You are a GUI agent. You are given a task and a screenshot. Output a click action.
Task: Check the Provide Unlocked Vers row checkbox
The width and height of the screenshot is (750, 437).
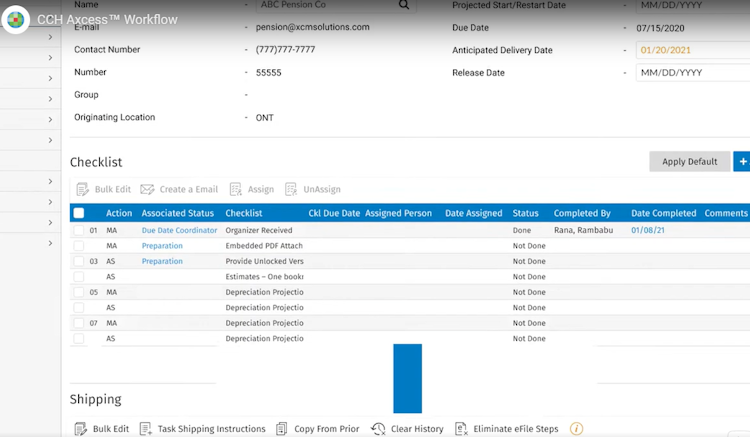tap(79, 261)
